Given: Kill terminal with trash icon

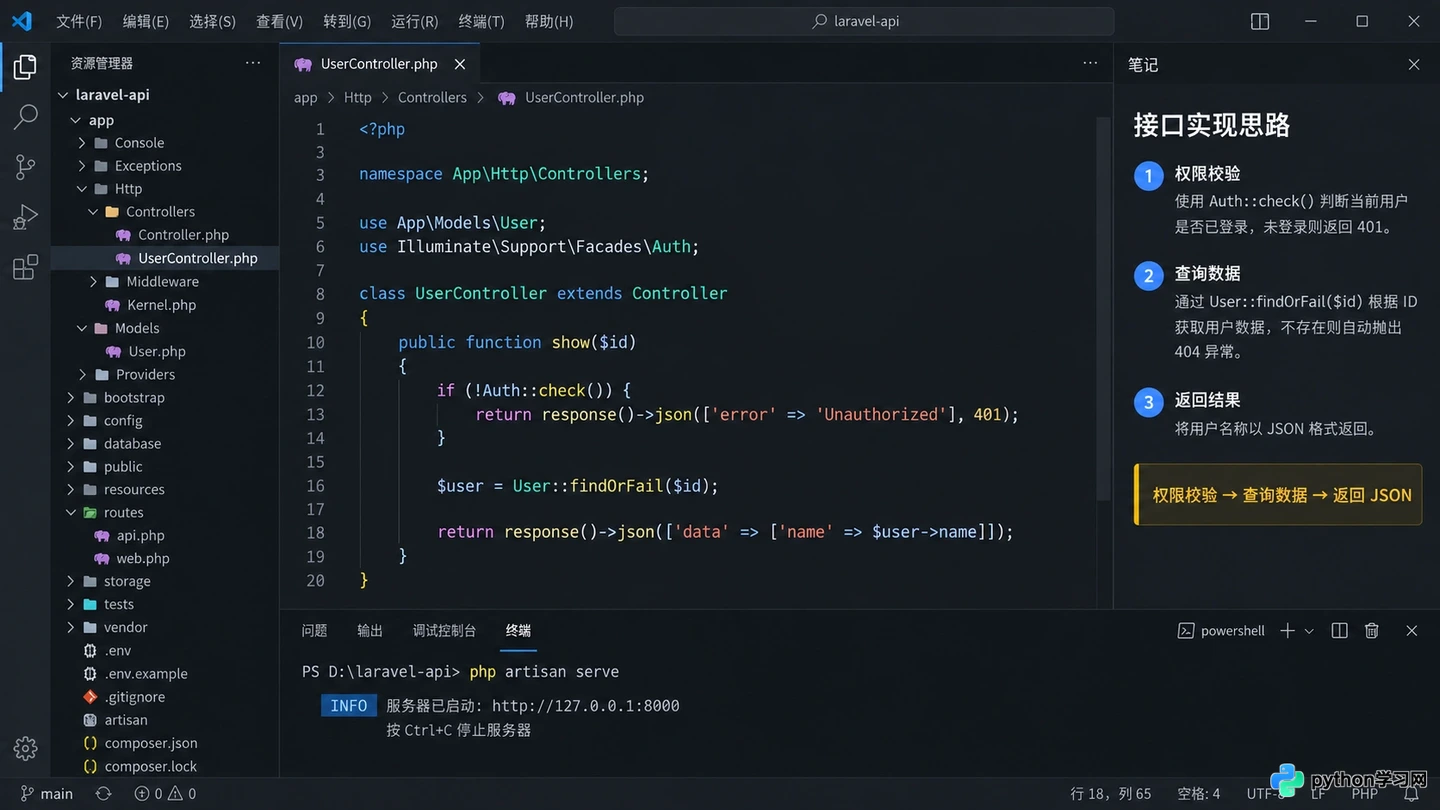Looking at the screenshot, I should [1372, 630].
